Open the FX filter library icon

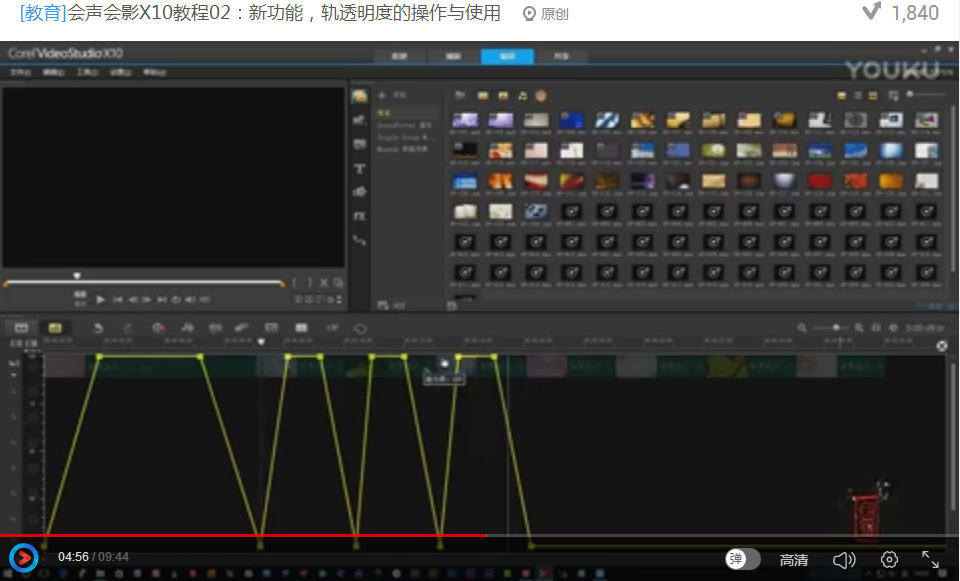359,216
